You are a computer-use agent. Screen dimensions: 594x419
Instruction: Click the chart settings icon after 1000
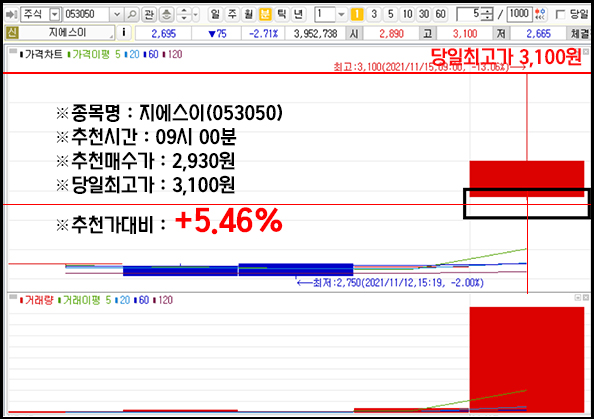point(540,15)
